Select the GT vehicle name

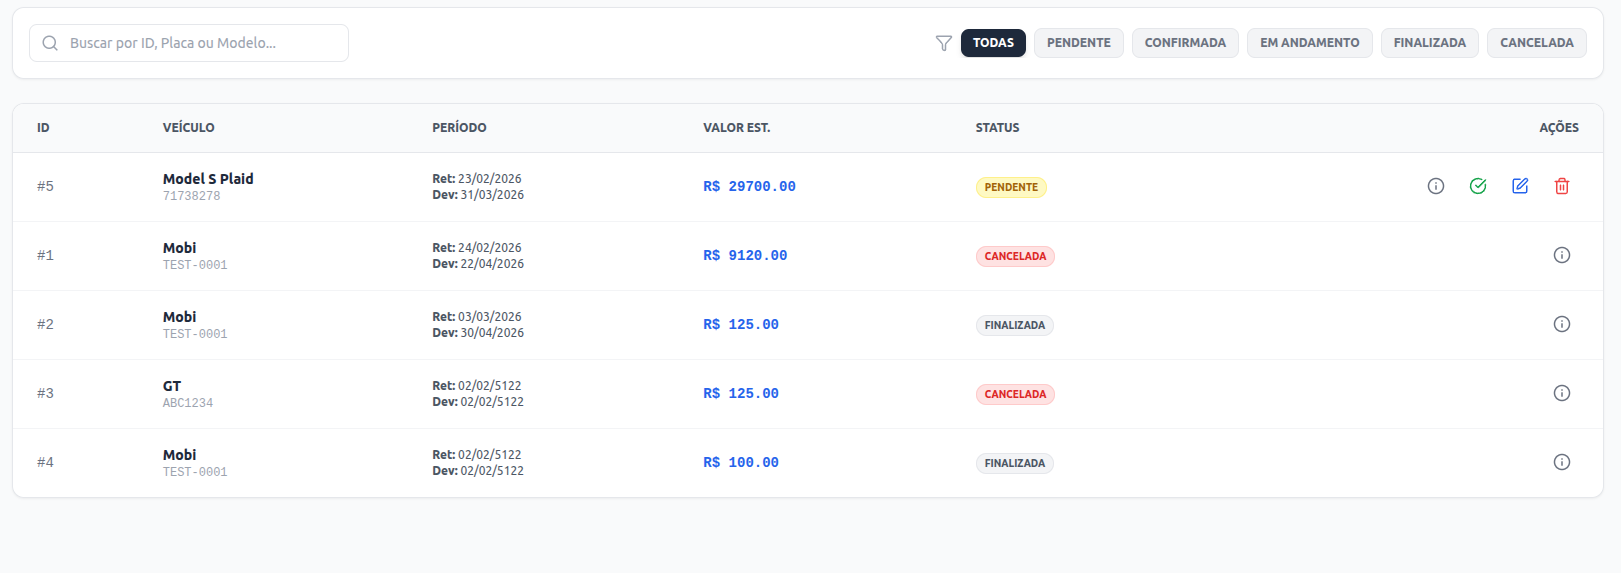coord(172,386)
